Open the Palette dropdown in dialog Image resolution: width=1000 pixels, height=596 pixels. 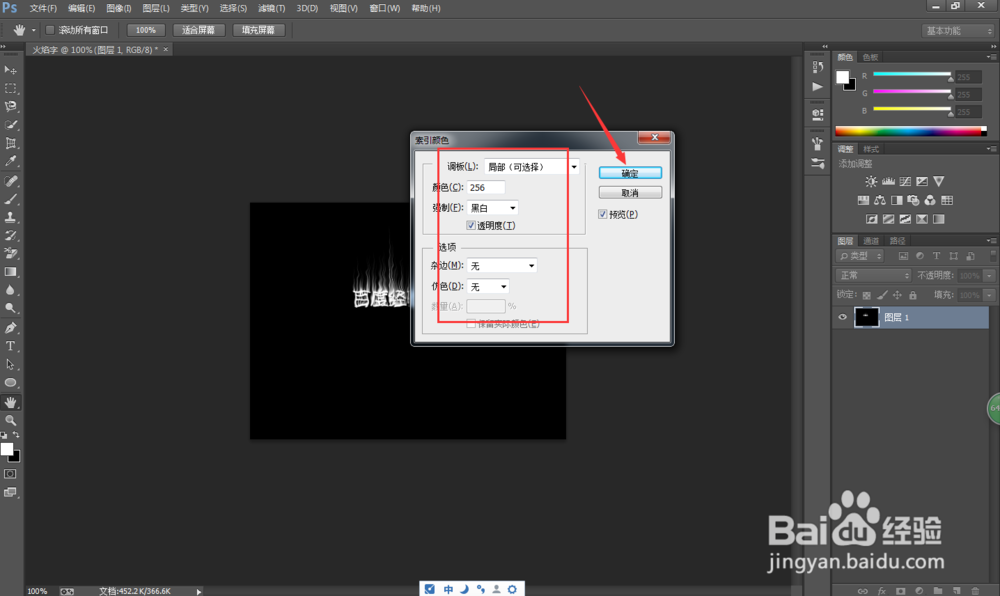(532, 167)
